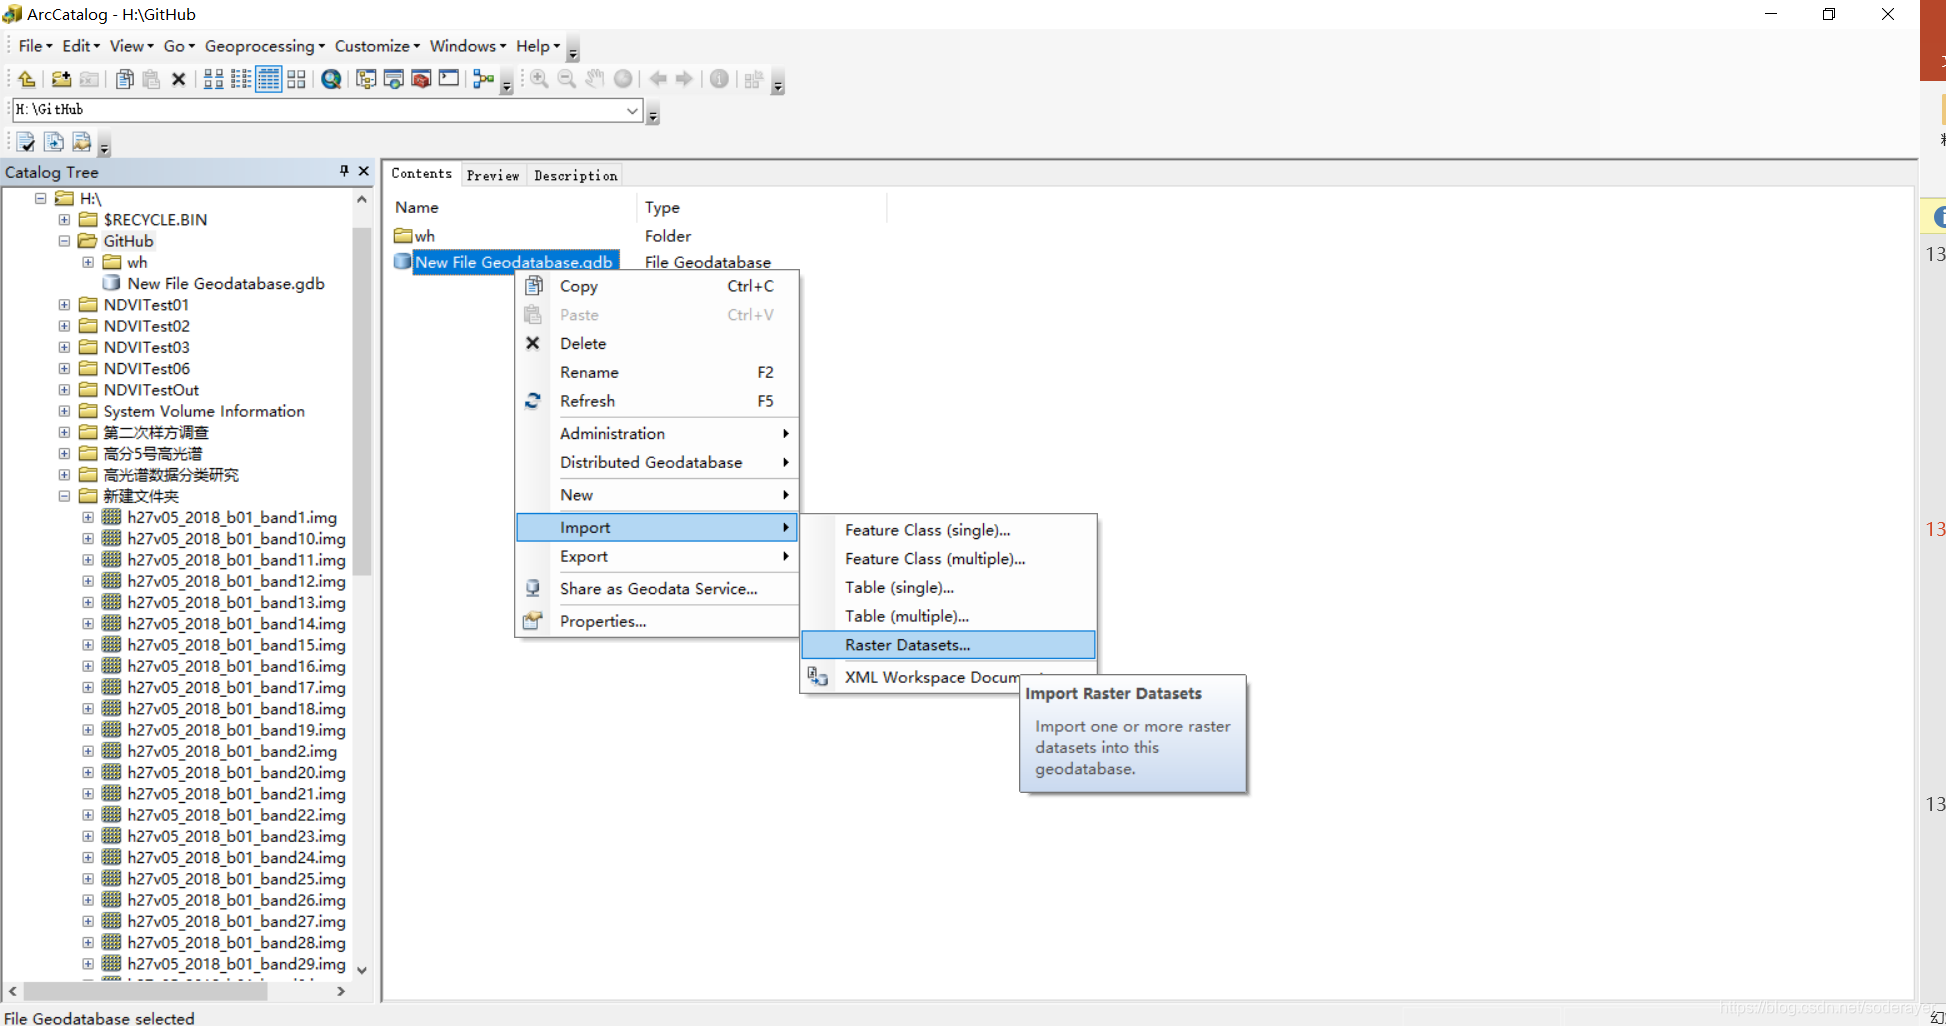Select the Pan hand tool

(595, 79)
